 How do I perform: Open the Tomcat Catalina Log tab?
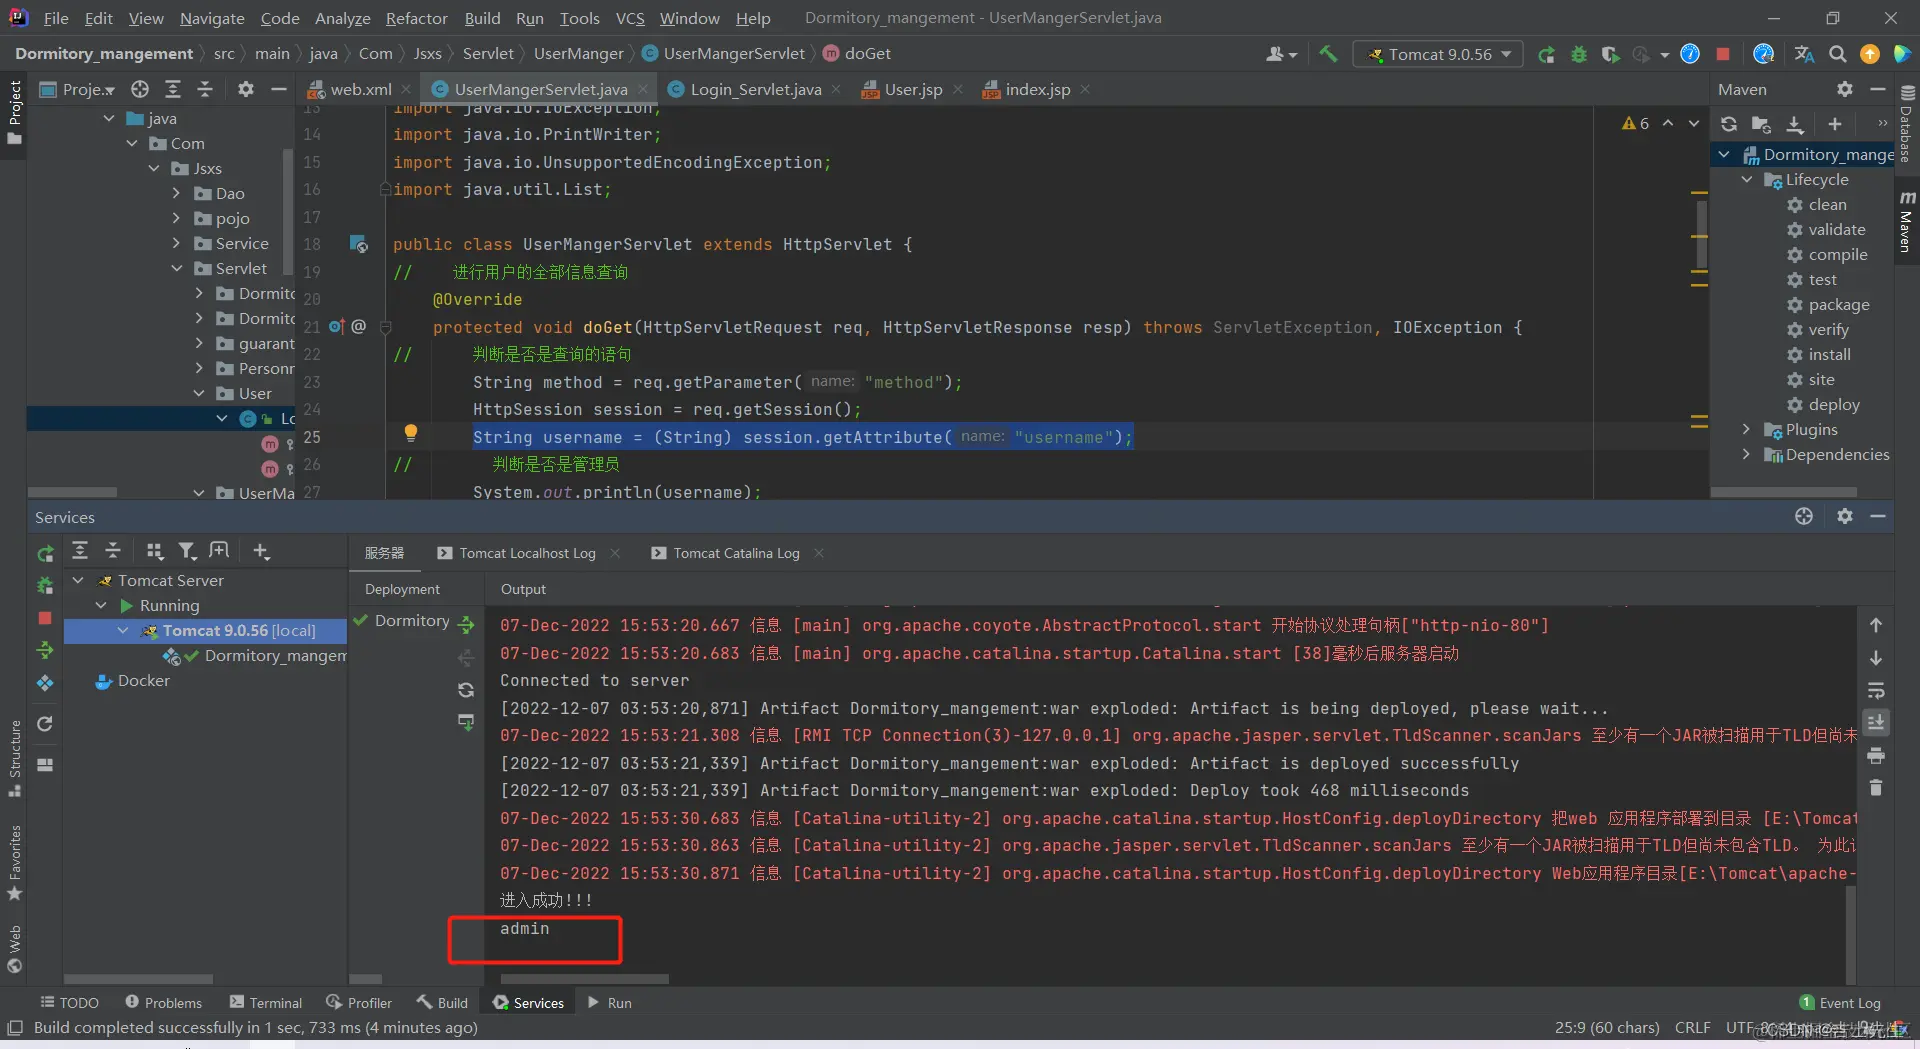click(736, 553)
